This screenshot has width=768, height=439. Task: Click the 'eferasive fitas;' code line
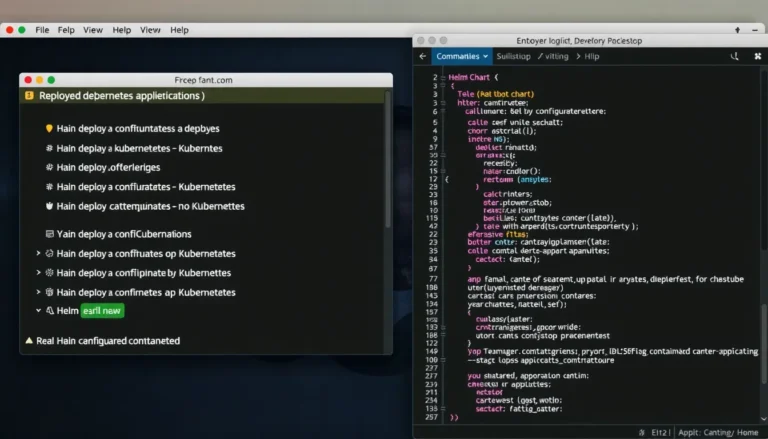(498, 234)
